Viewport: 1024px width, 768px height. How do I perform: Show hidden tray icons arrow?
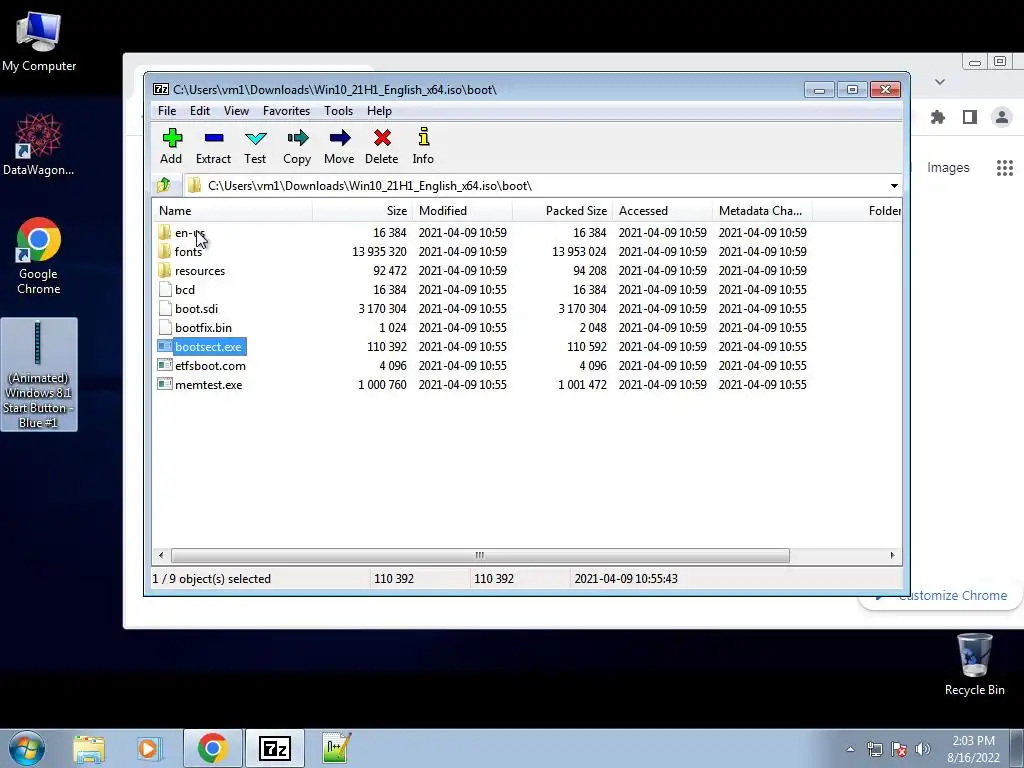click(x=850, y=749)
